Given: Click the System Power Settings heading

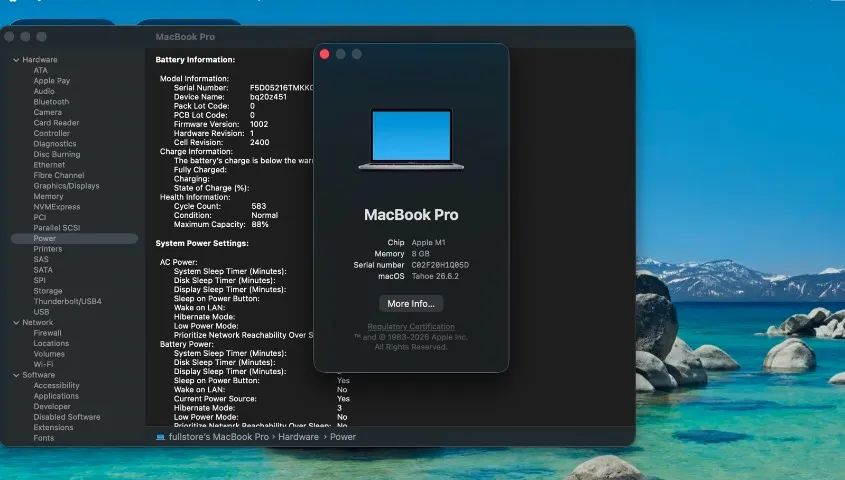Looking at the screenshot, I should [x=202, y=244].
